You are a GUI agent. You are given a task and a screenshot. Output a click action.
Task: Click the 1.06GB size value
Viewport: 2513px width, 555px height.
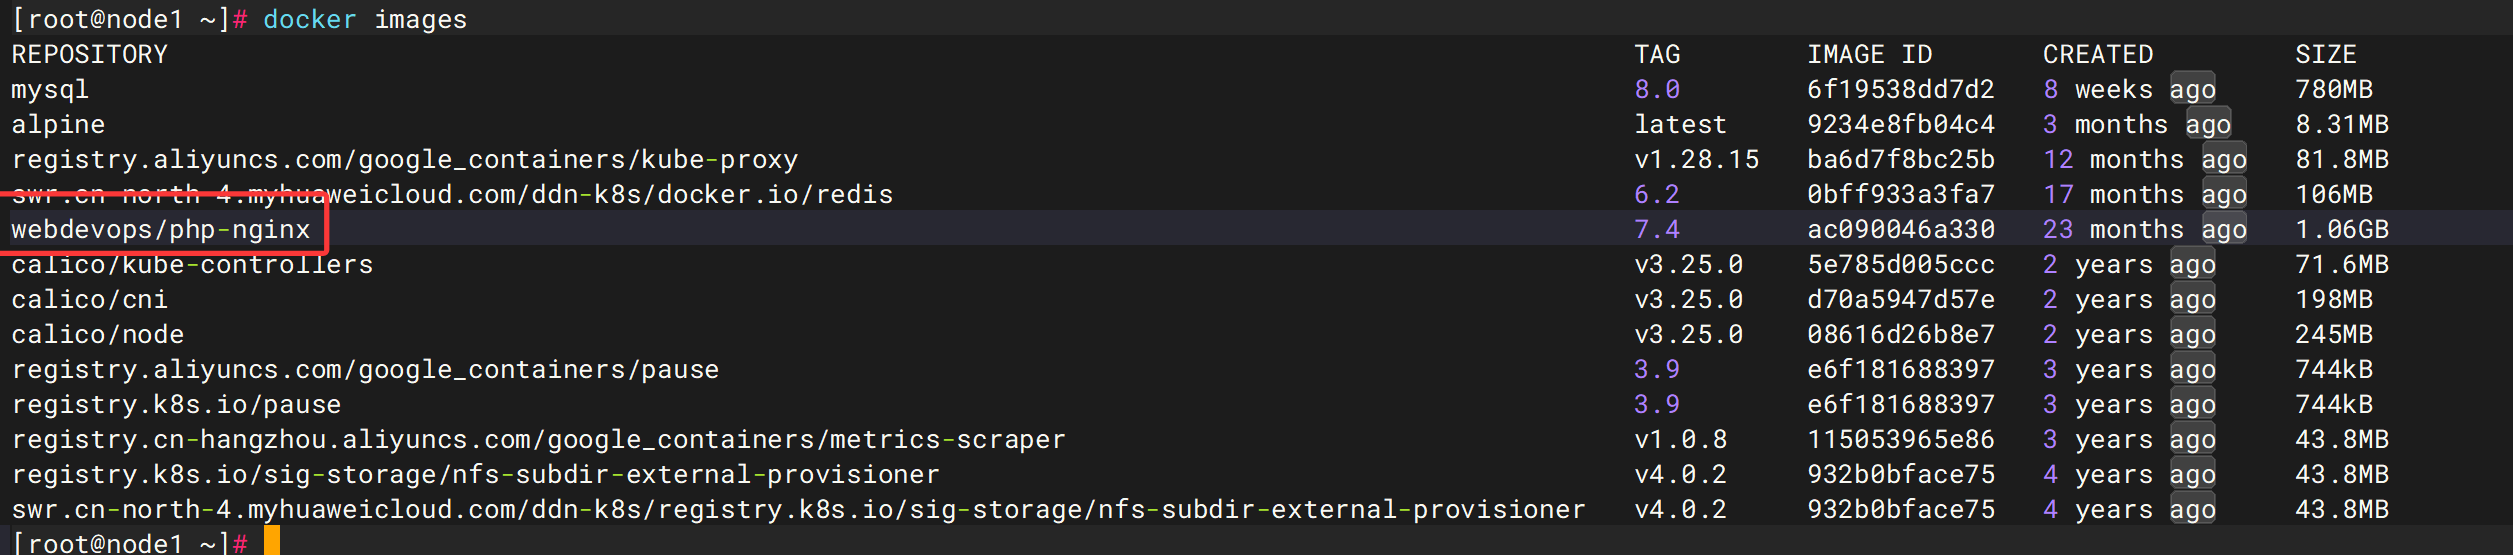click(2341, 230)
